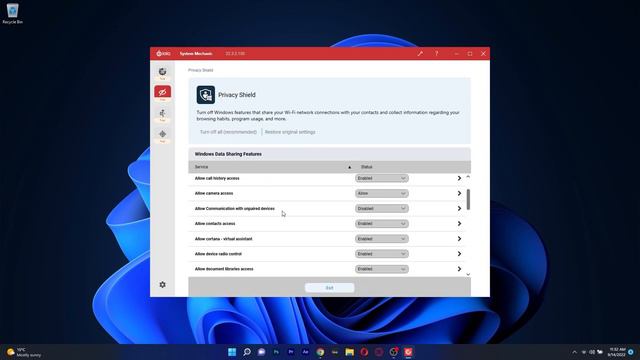Show hidden tray icons with the chevron
The height and width of the screenshot is (360, 640).
coord(574,352)
